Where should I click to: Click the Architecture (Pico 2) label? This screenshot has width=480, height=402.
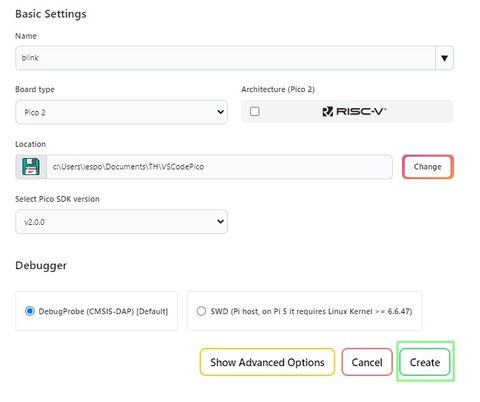point(278,89)
